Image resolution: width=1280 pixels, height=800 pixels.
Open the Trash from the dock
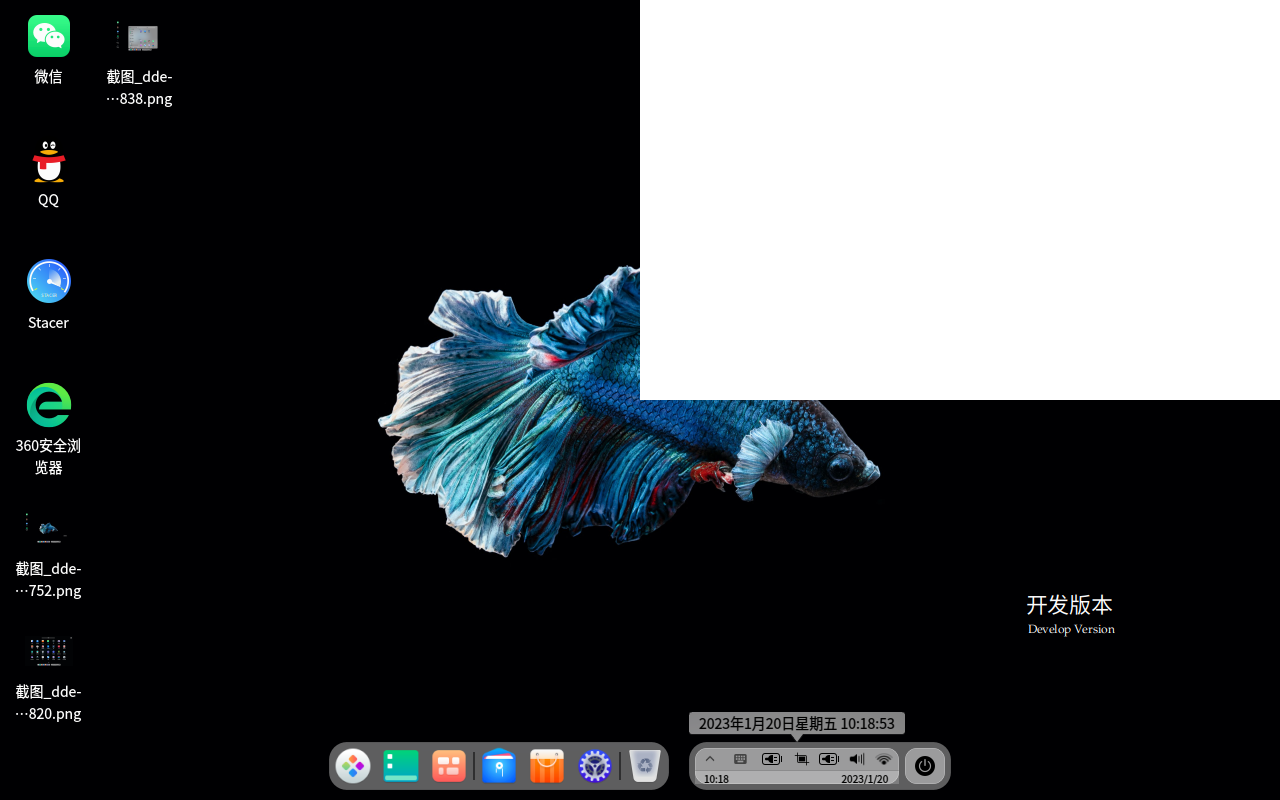click(644, 766)
